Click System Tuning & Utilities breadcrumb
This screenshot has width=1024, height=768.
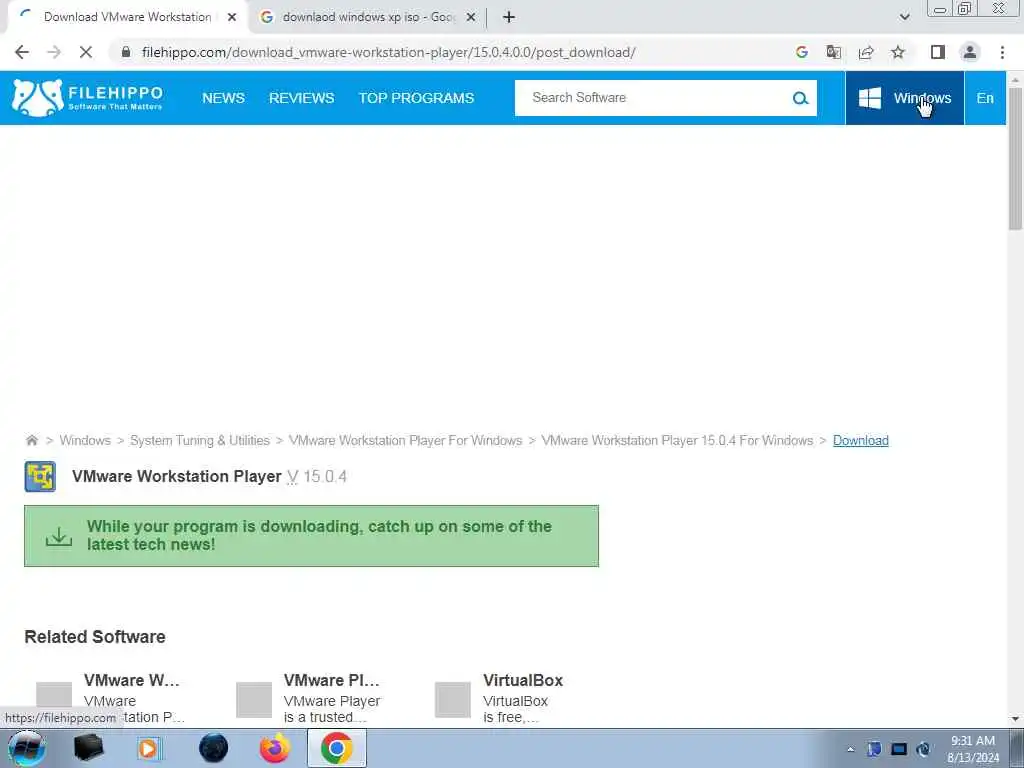coord(200,440)
